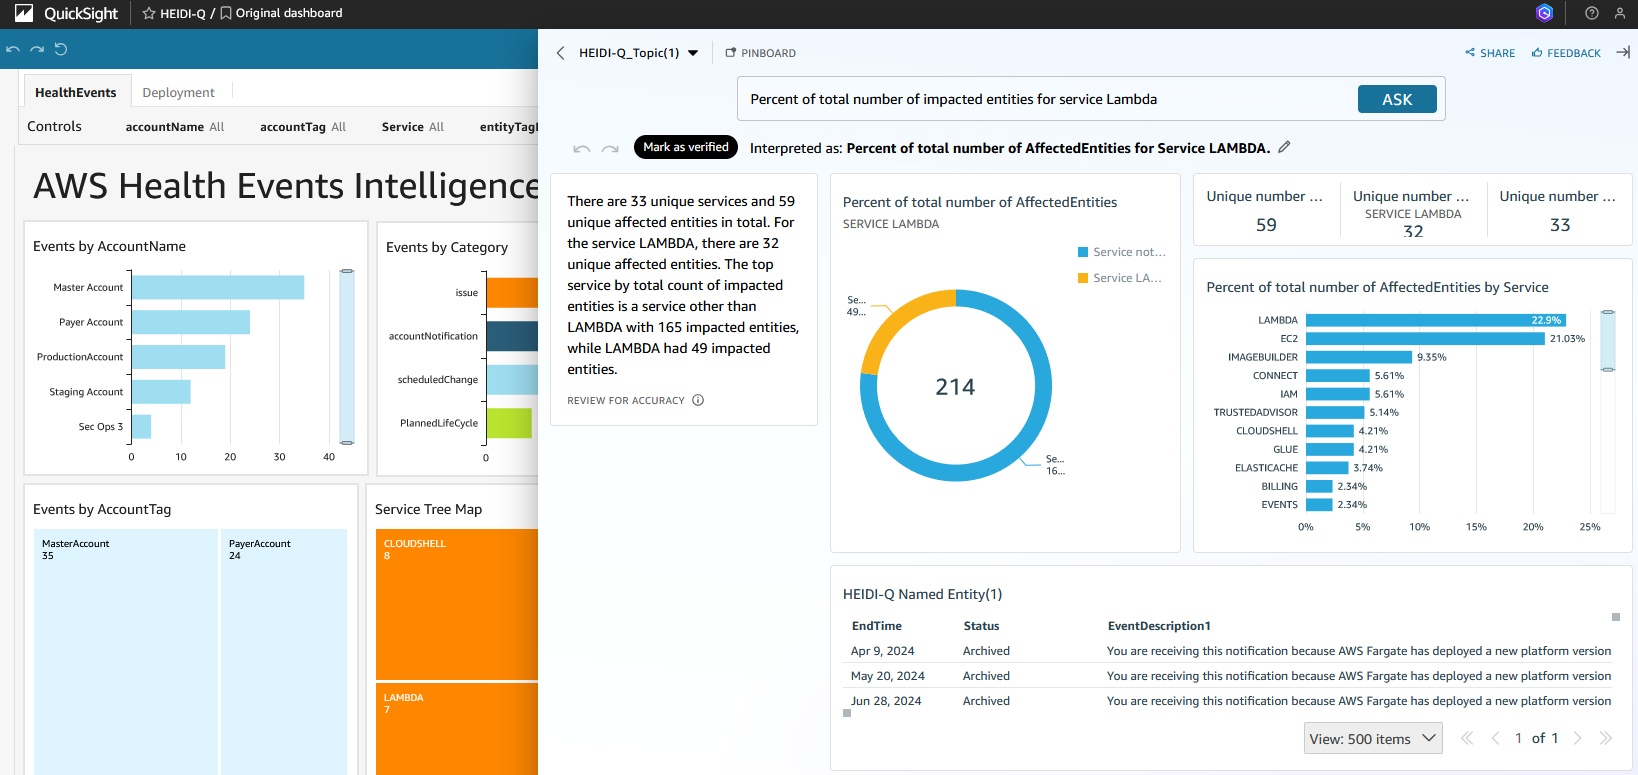Click the Events by AccountName vertical scroll slider
Viewport: 1638px width, 775px height.
(347, 356)
